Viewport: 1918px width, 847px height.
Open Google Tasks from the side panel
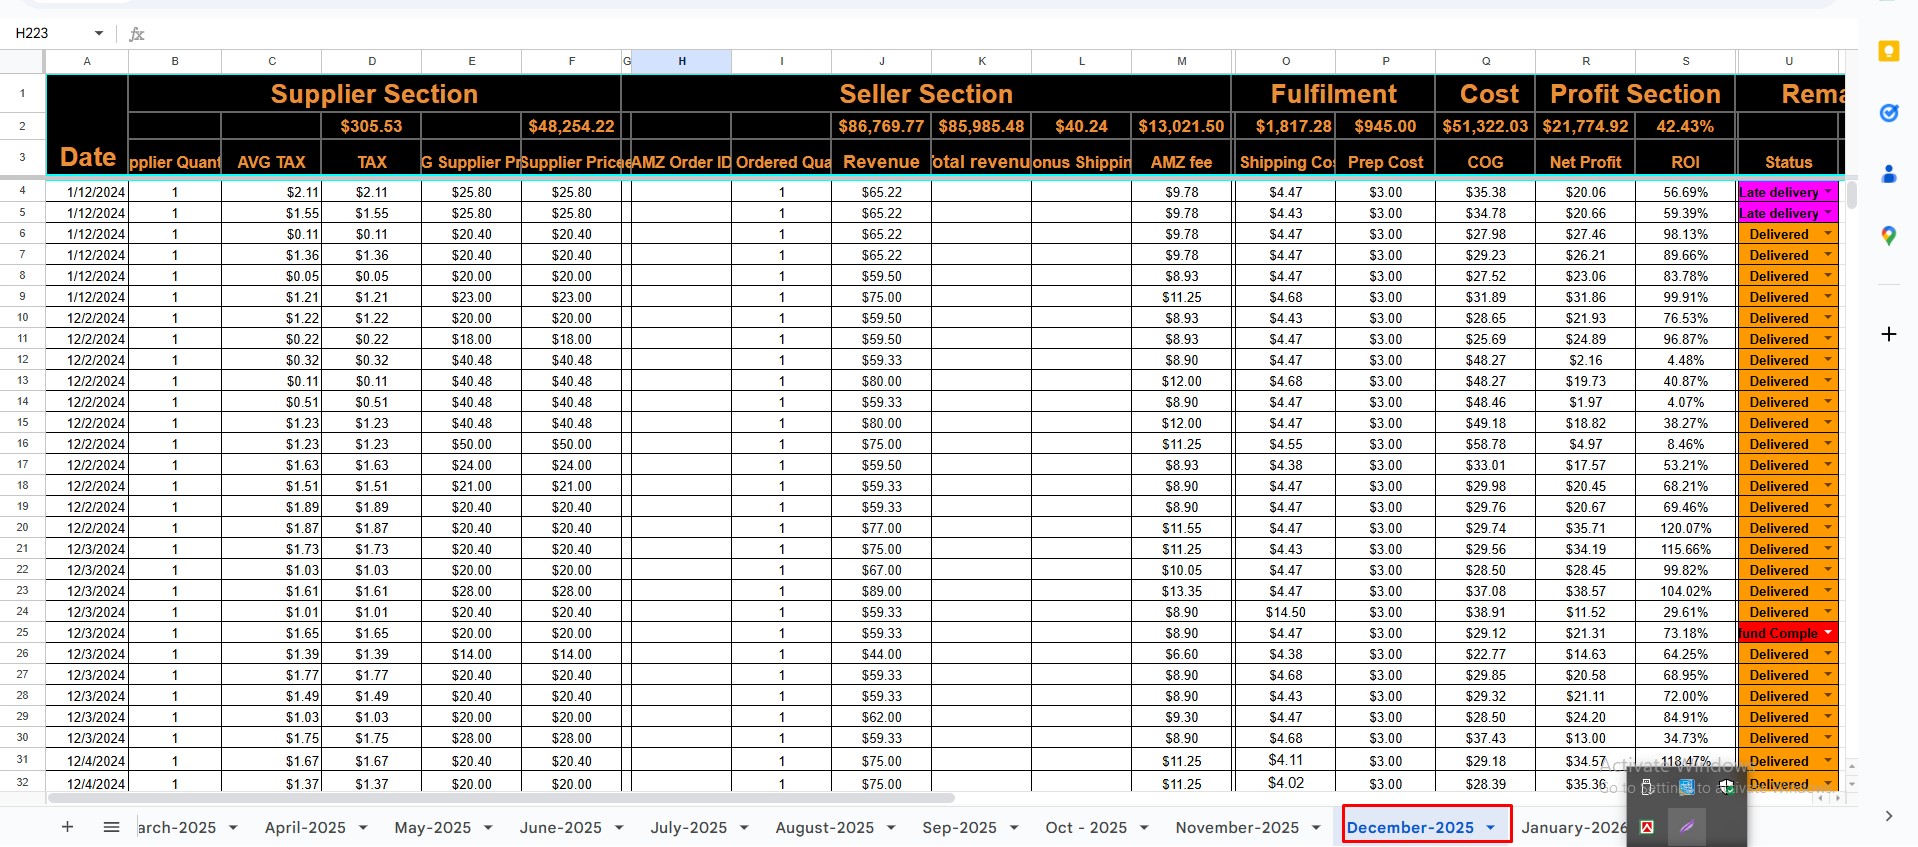point(1888,113)
